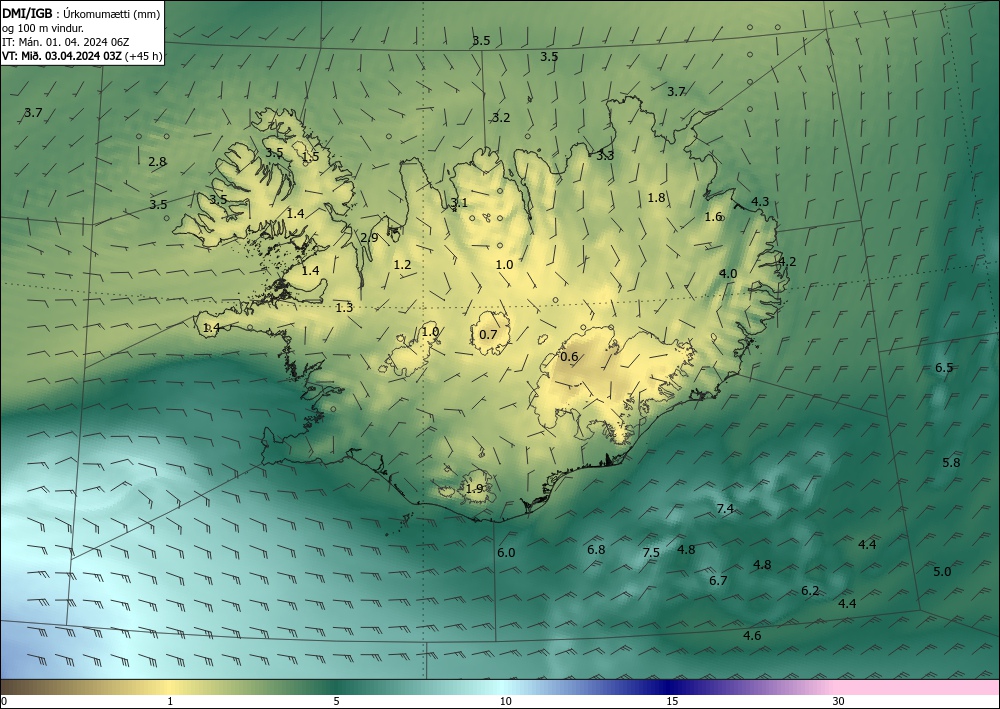The image size is (1000, 709).
Task: Select the 1.2 value label
Action: [x=402, y=265]
